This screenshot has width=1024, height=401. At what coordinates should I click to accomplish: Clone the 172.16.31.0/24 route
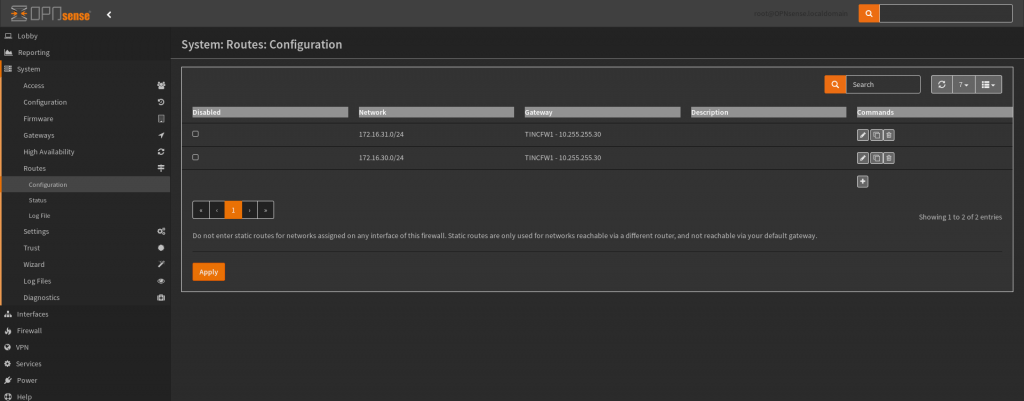[876, 134]
